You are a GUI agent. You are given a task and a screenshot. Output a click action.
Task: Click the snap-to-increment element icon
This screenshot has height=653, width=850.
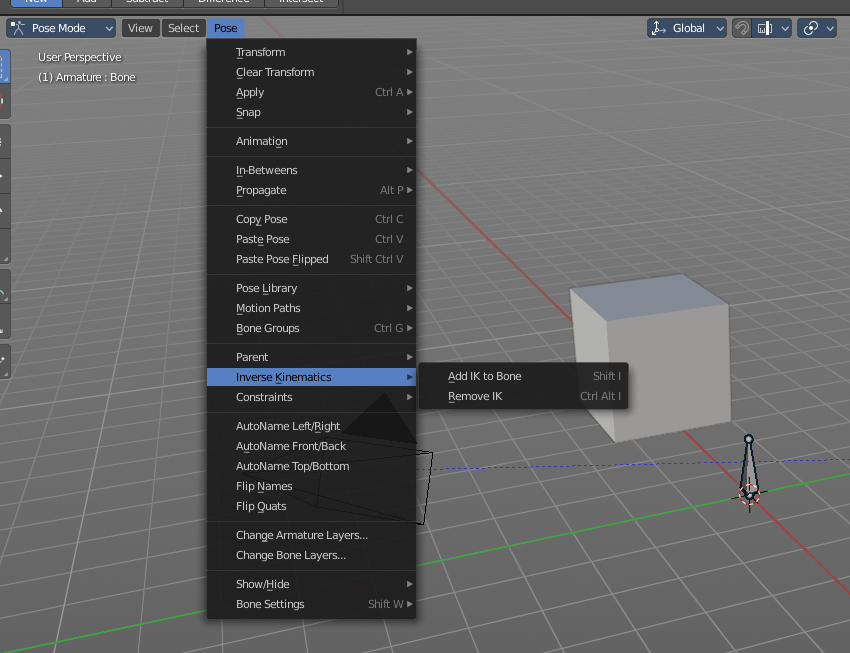tap(764, 28)
